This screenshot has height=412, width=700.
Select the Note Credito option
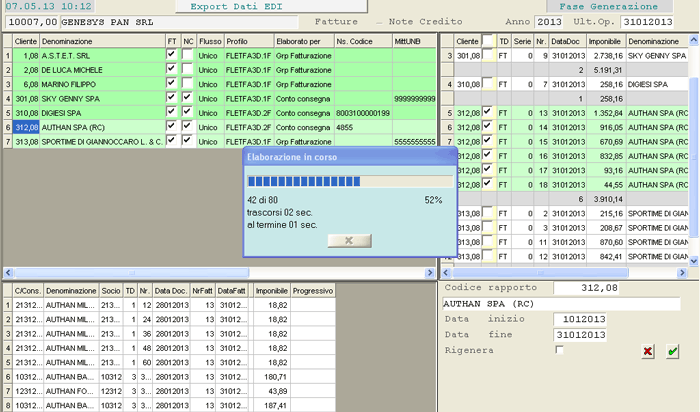(425, 21)
